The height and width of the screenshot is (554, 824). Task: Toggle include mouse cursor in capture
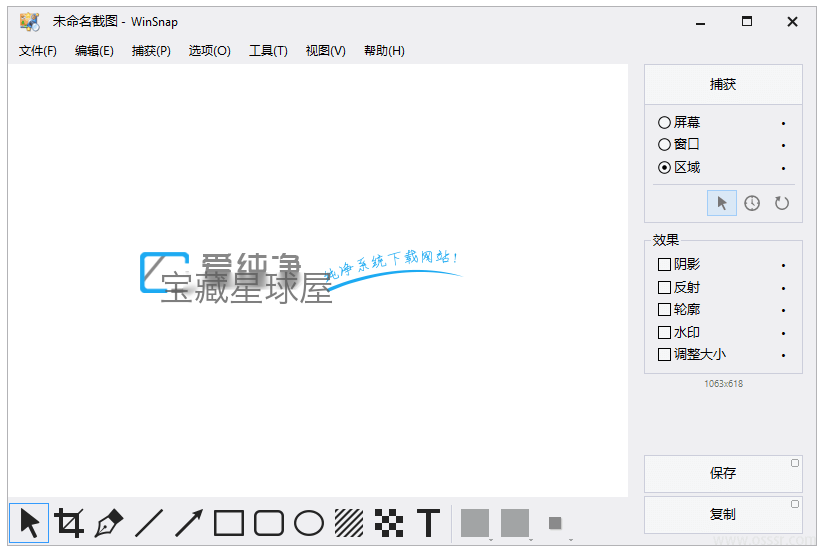722,203
